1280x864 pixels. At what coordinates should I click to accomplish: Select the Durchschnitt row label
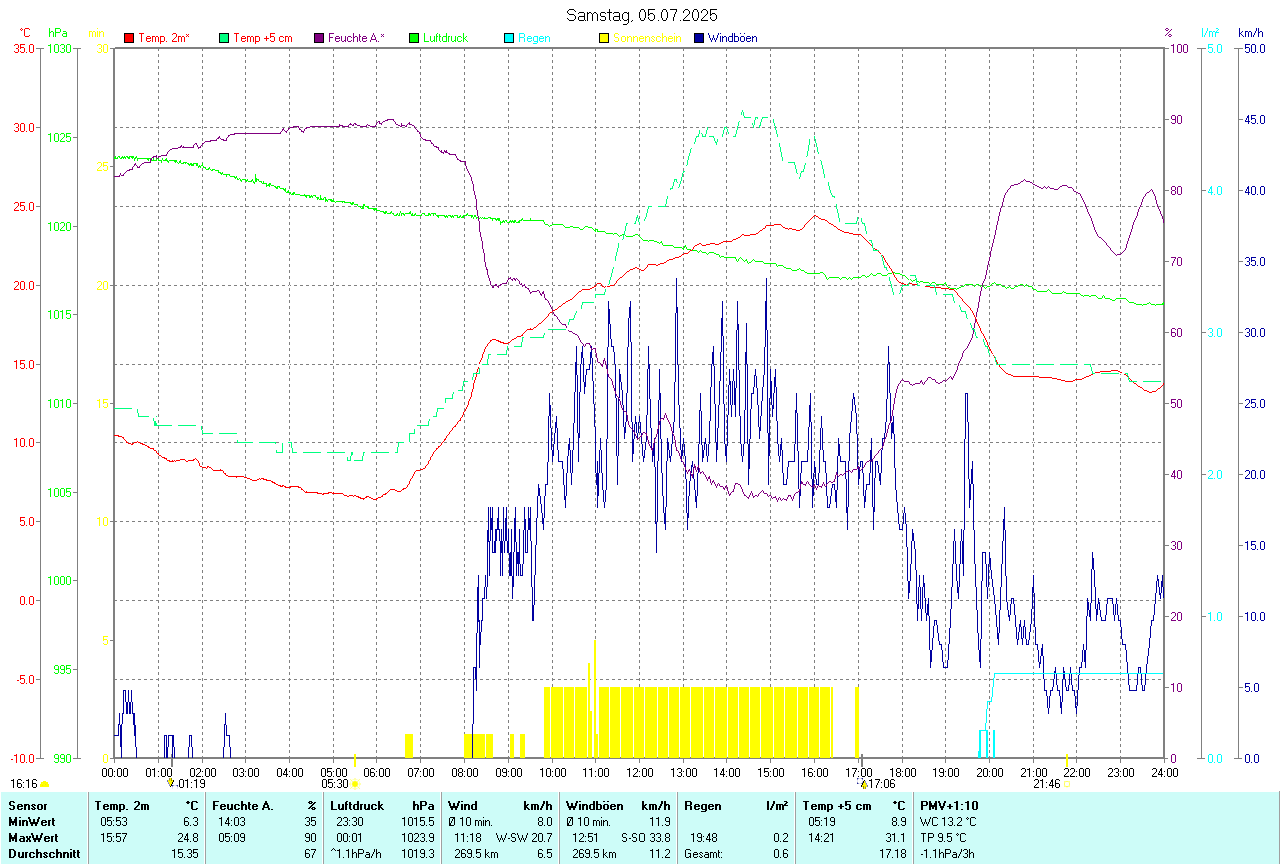tap(40, 853)
